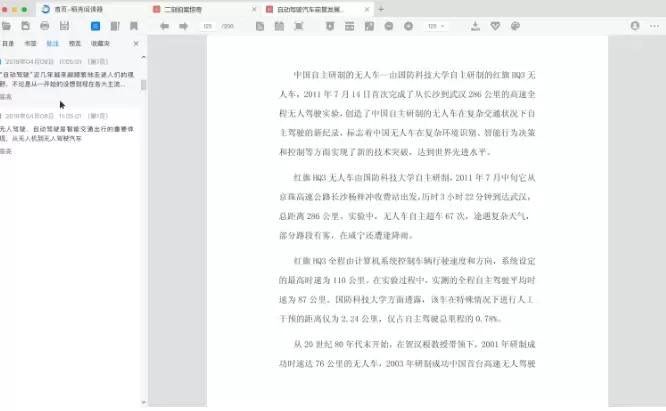Open the three-dots more options menu
Image resolution: width=666 pixels, height=411 pixels.
(655, 26)
